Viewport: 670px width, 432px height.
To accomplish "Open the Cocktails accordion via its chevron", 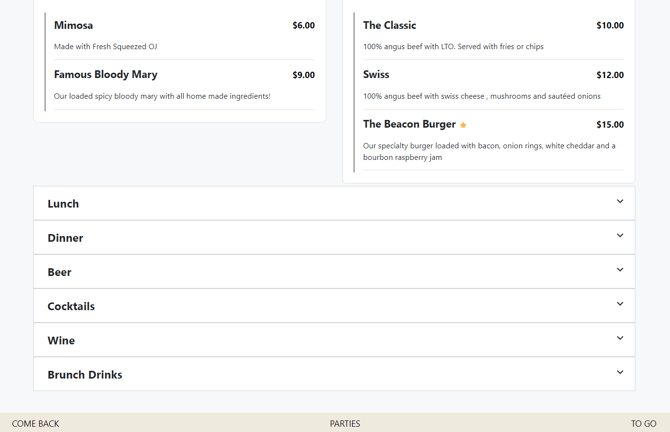I will tap(619, 304).
